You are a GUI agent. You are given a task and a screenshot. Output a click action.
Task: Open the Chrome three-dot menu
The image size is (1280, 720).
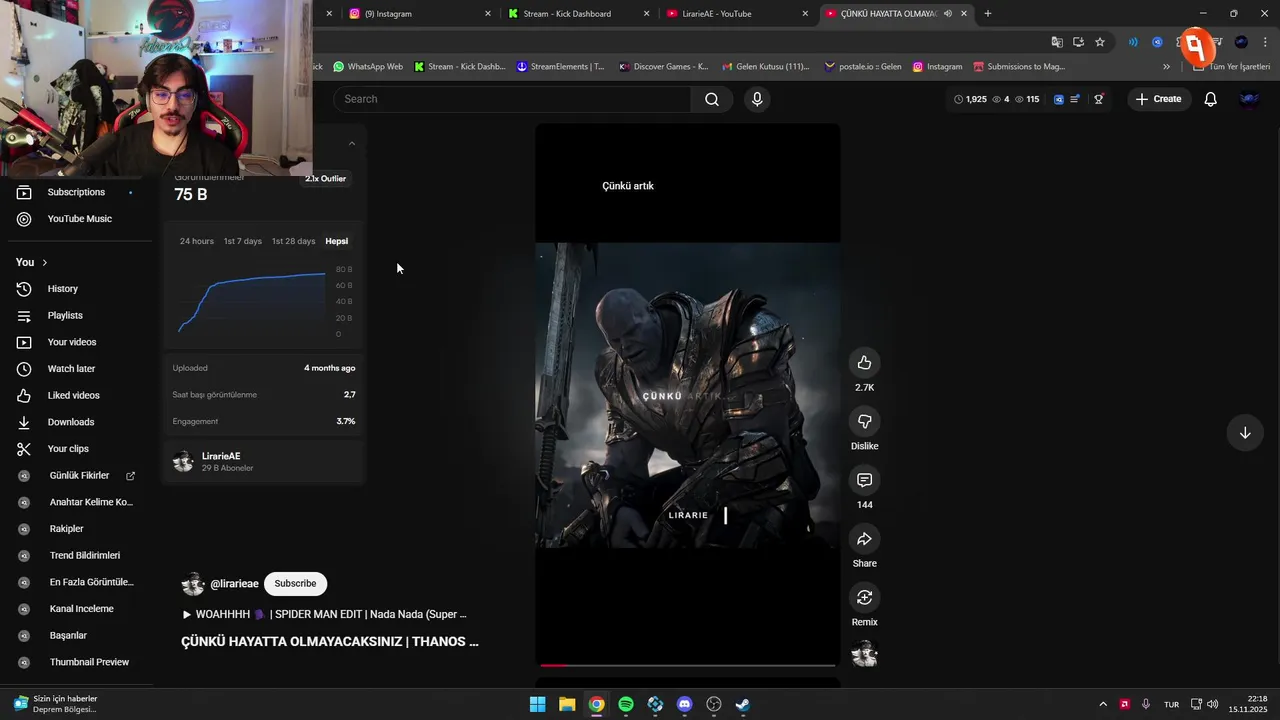[x=1265, y=42]
